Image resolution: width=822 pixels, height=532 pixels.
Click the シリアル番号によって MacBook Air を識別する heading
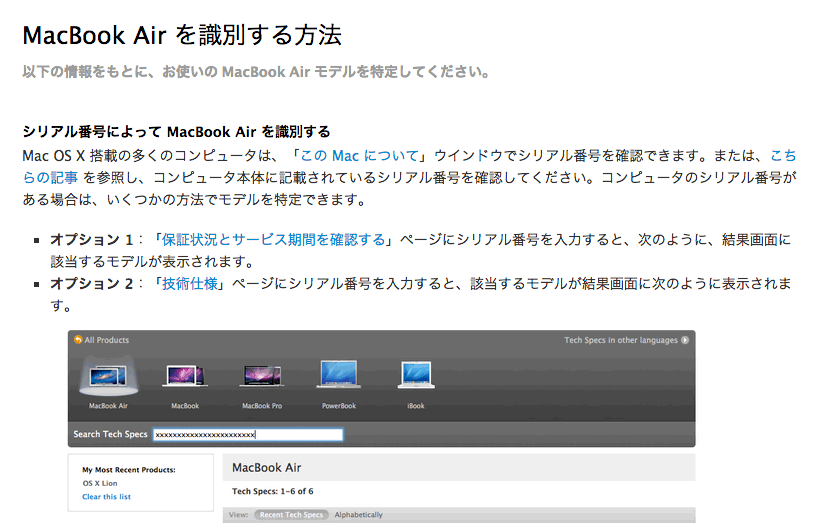coord(176,132)
